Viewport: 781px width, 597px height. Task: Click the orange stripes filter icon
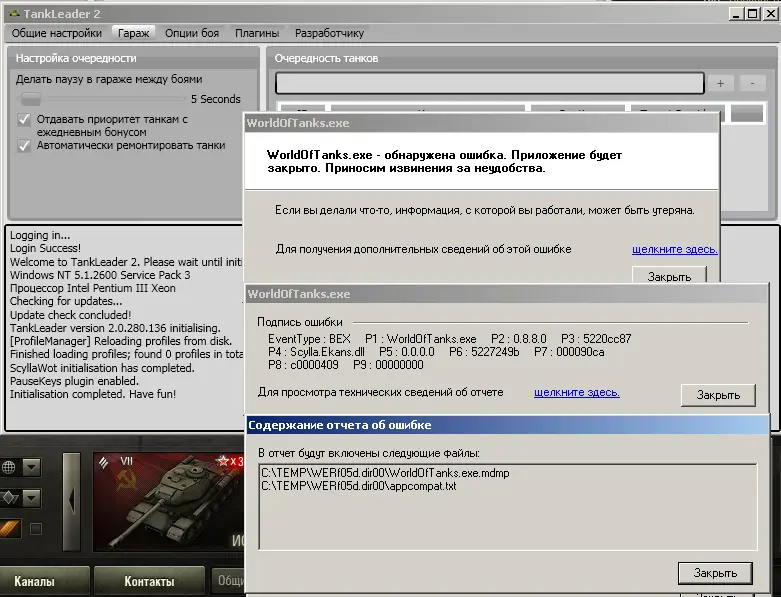pos(9,528)
